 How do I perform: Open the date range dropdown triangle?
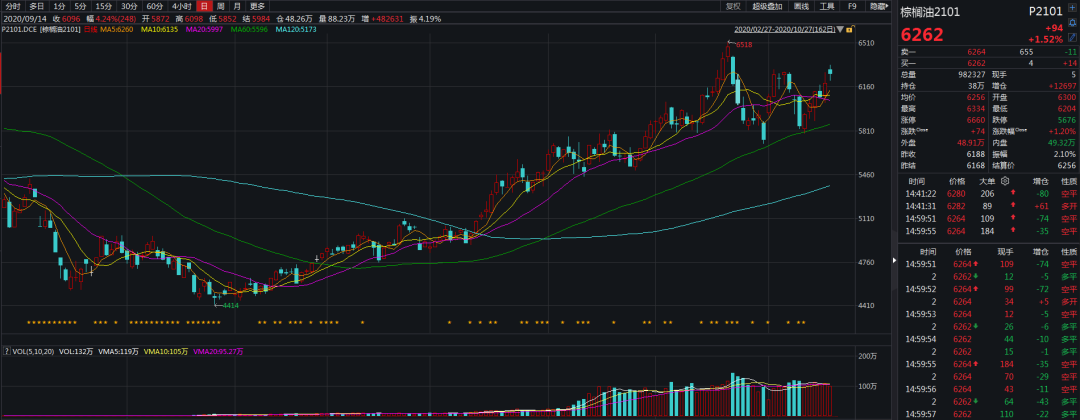pos(840,30)
